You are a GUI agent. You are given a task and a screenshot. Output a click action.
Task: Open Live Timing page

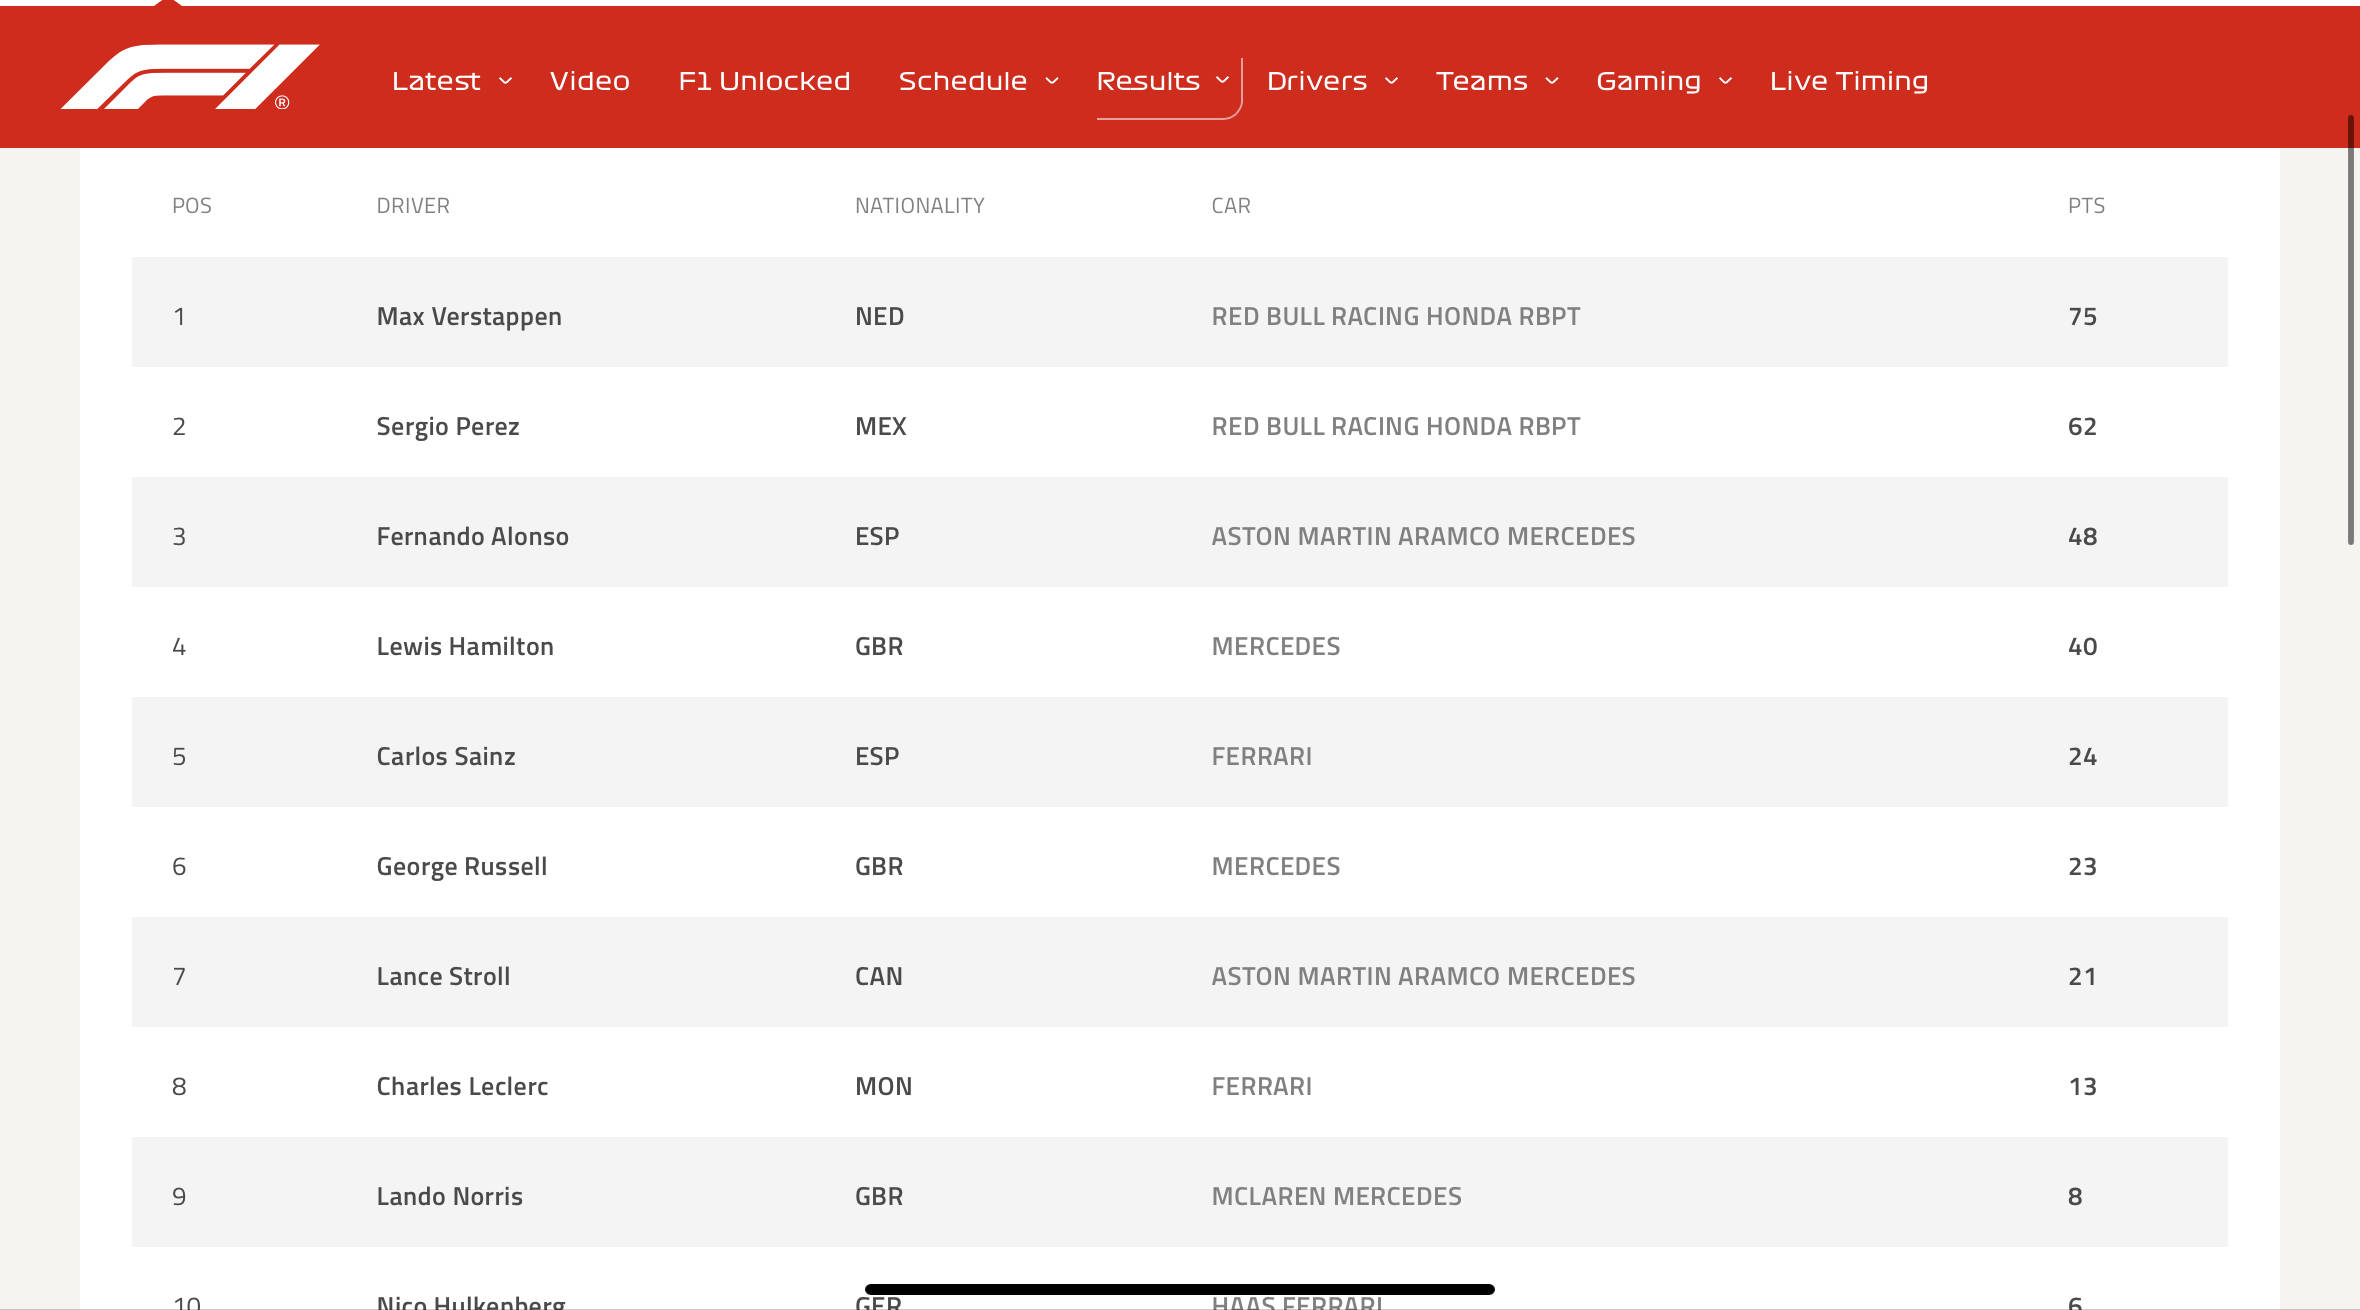[1848, 81]
